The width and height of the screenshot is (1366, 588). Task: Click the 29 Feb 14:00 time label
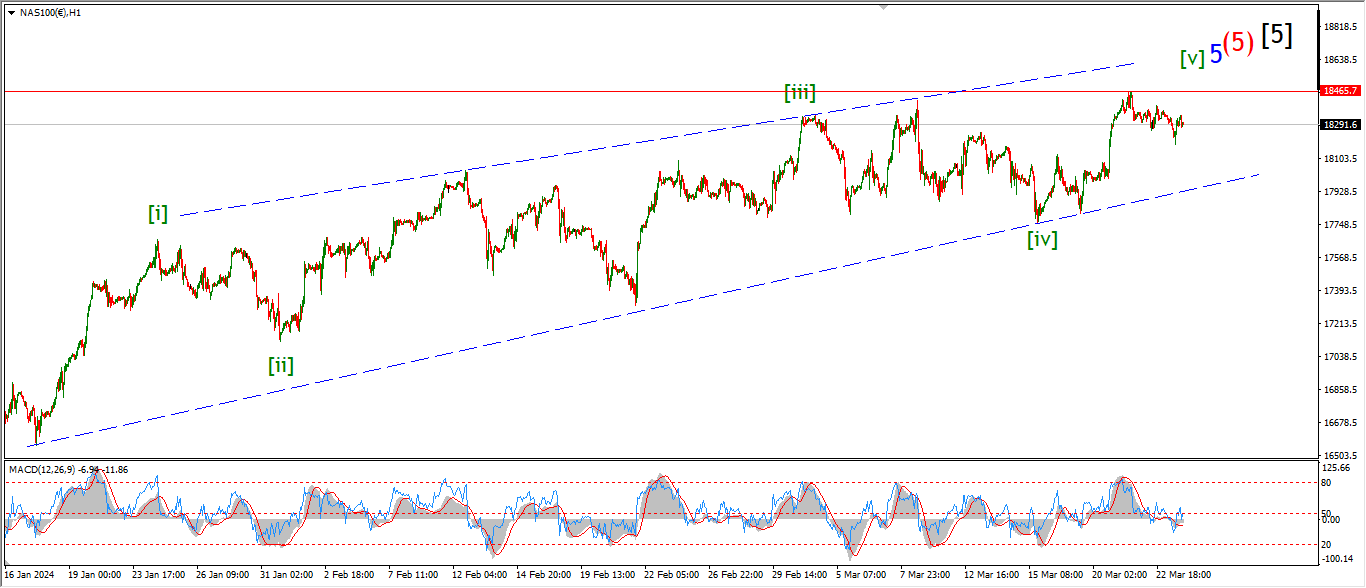point(797,576)
